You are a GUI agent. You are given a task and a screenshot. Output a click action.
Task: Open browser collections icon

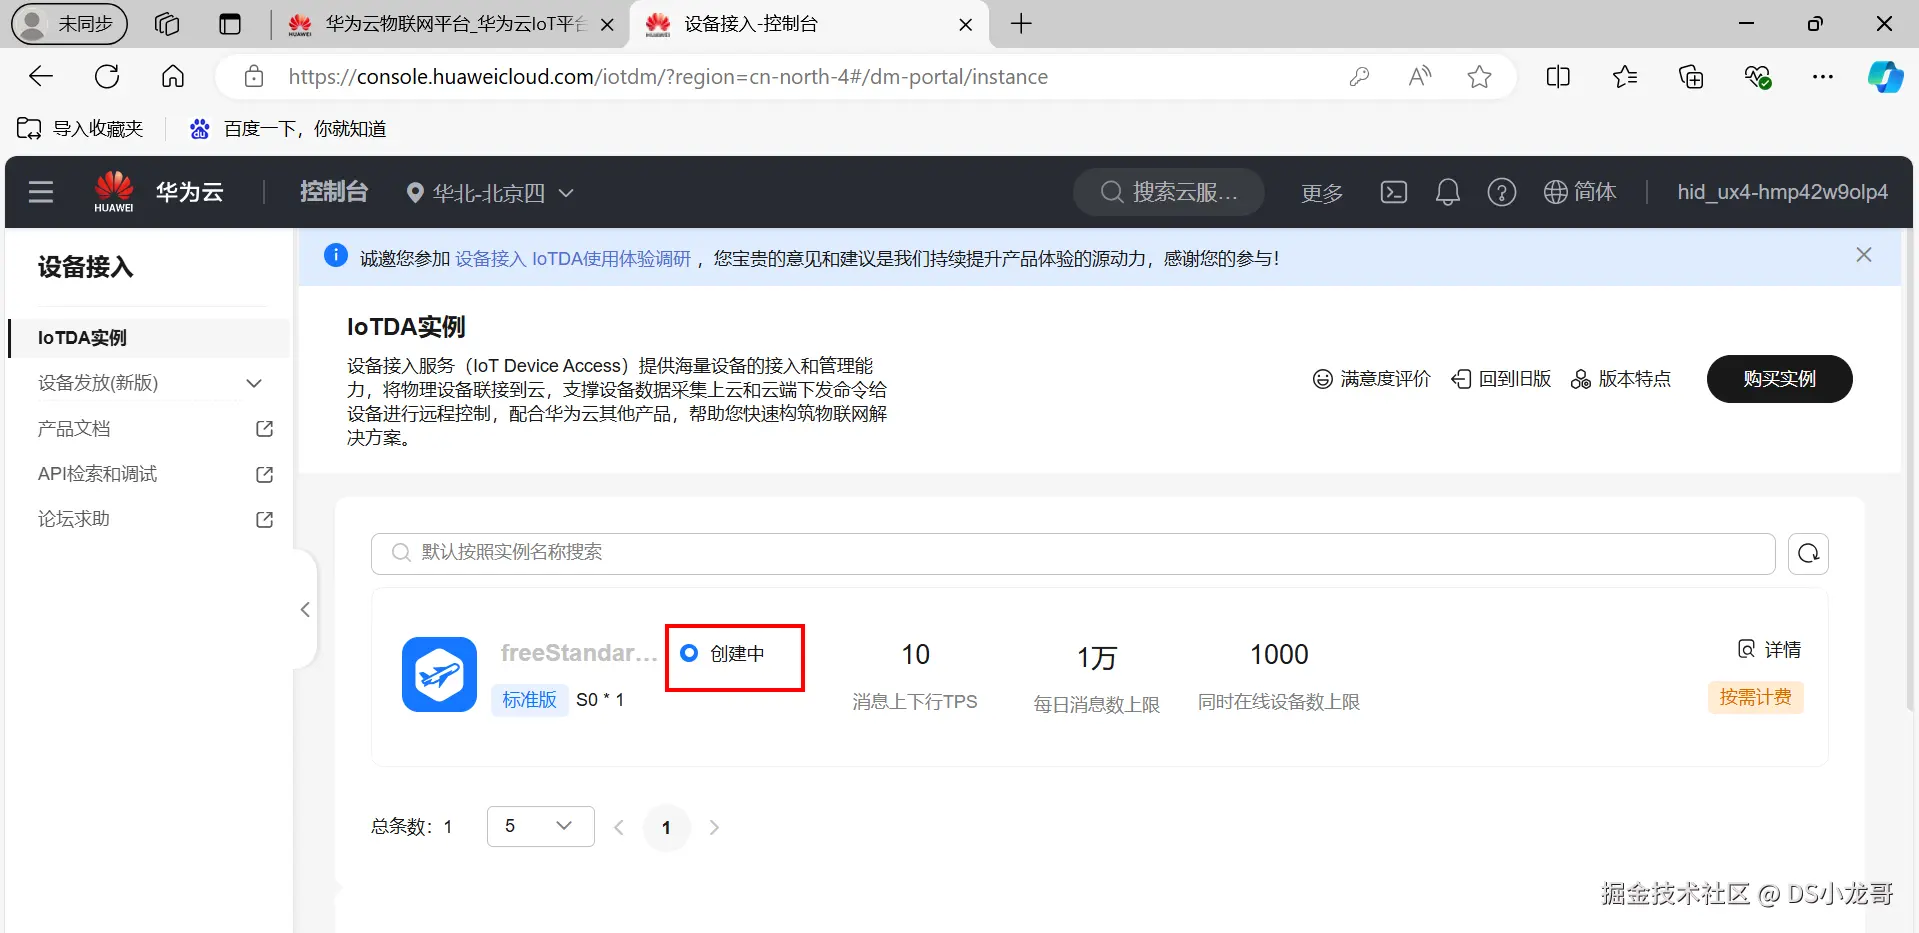1691,77
